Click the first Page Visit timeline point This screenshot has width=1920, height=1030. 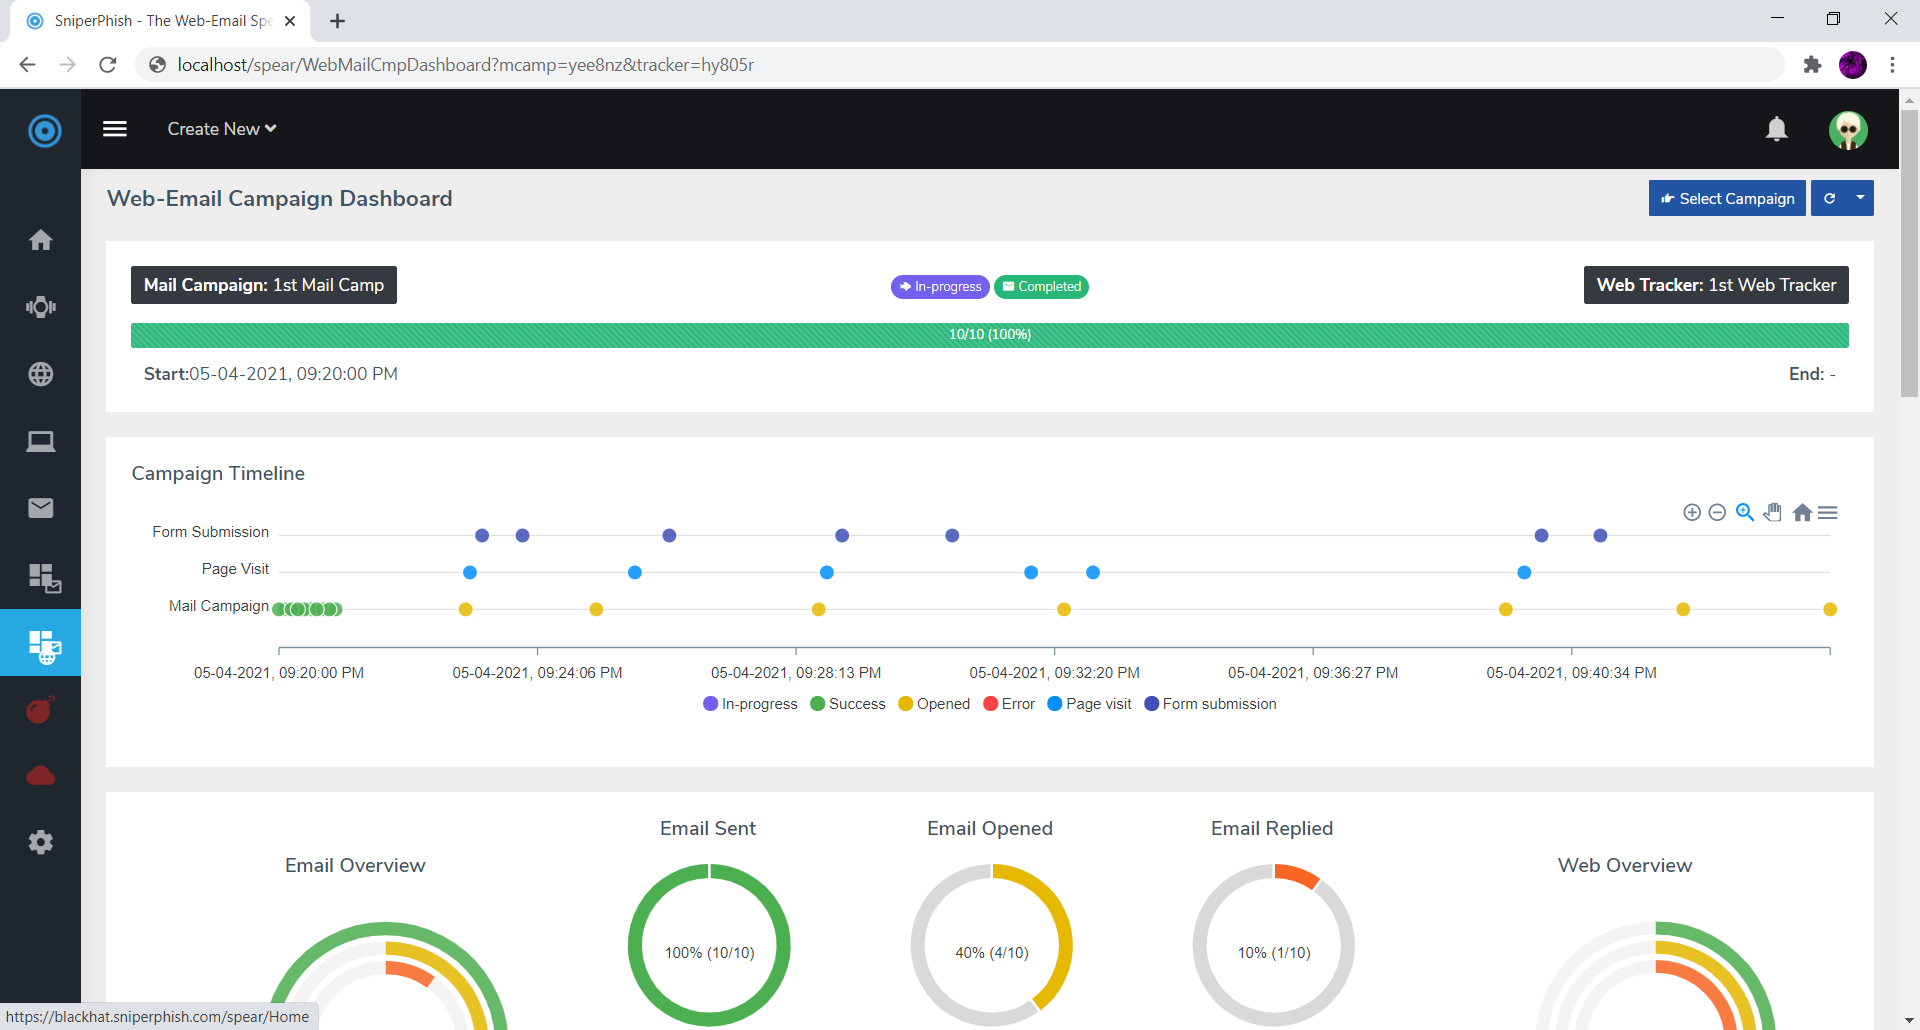[470, 573]
